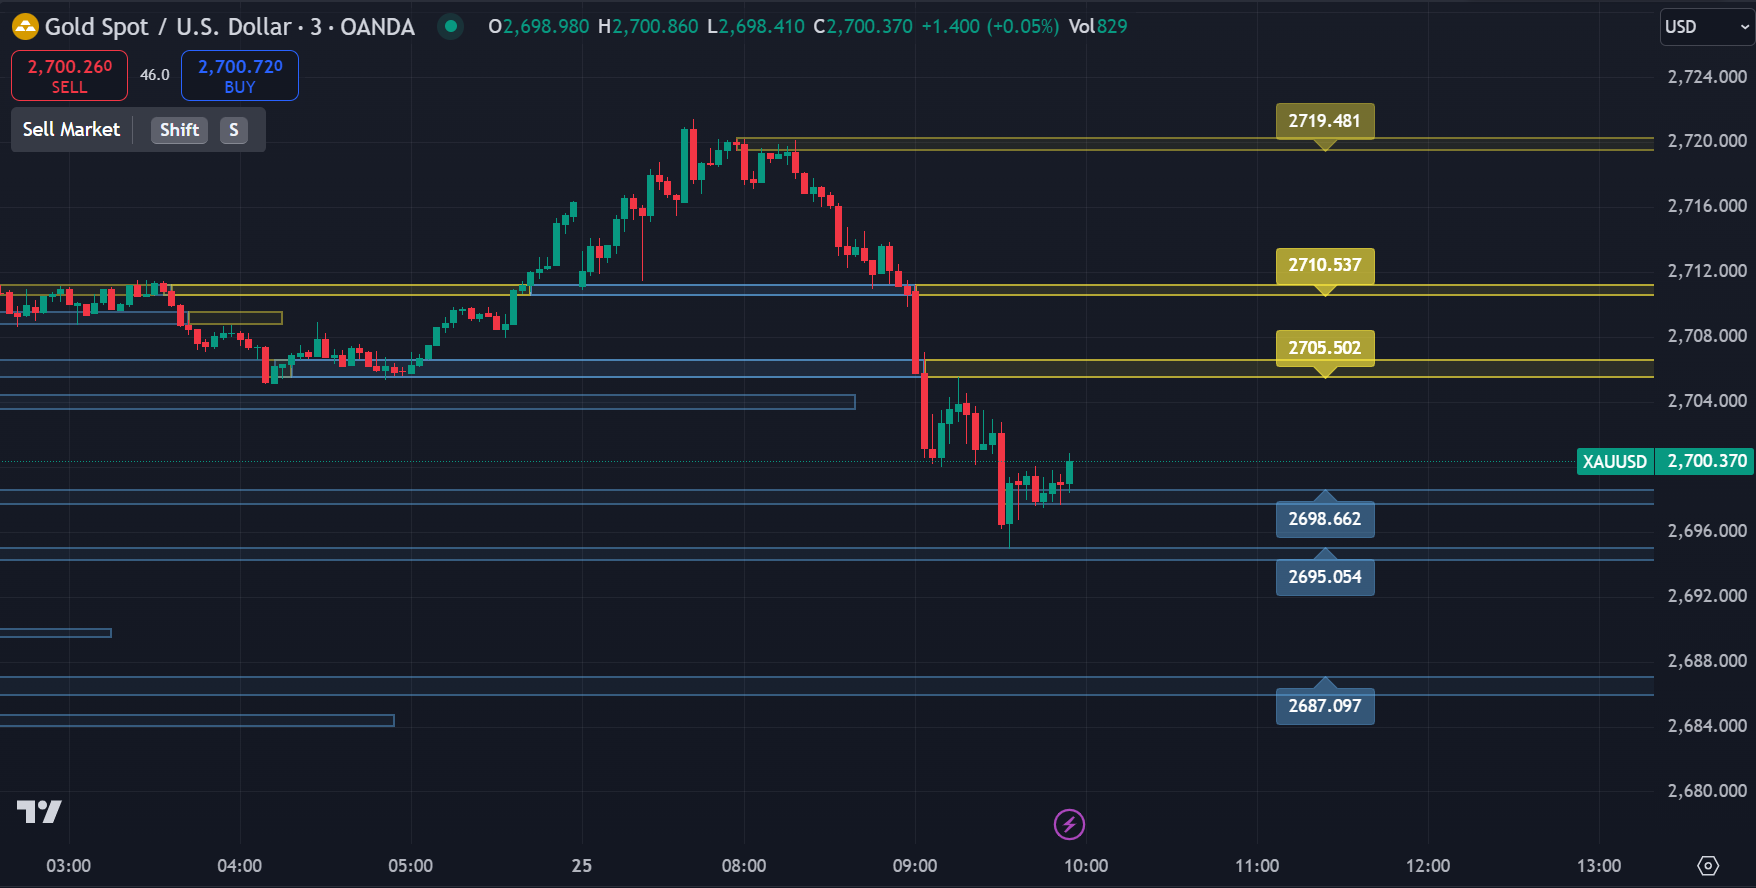Click the 25 date axis label
The image size is (1756, 888).
[582, 866]
